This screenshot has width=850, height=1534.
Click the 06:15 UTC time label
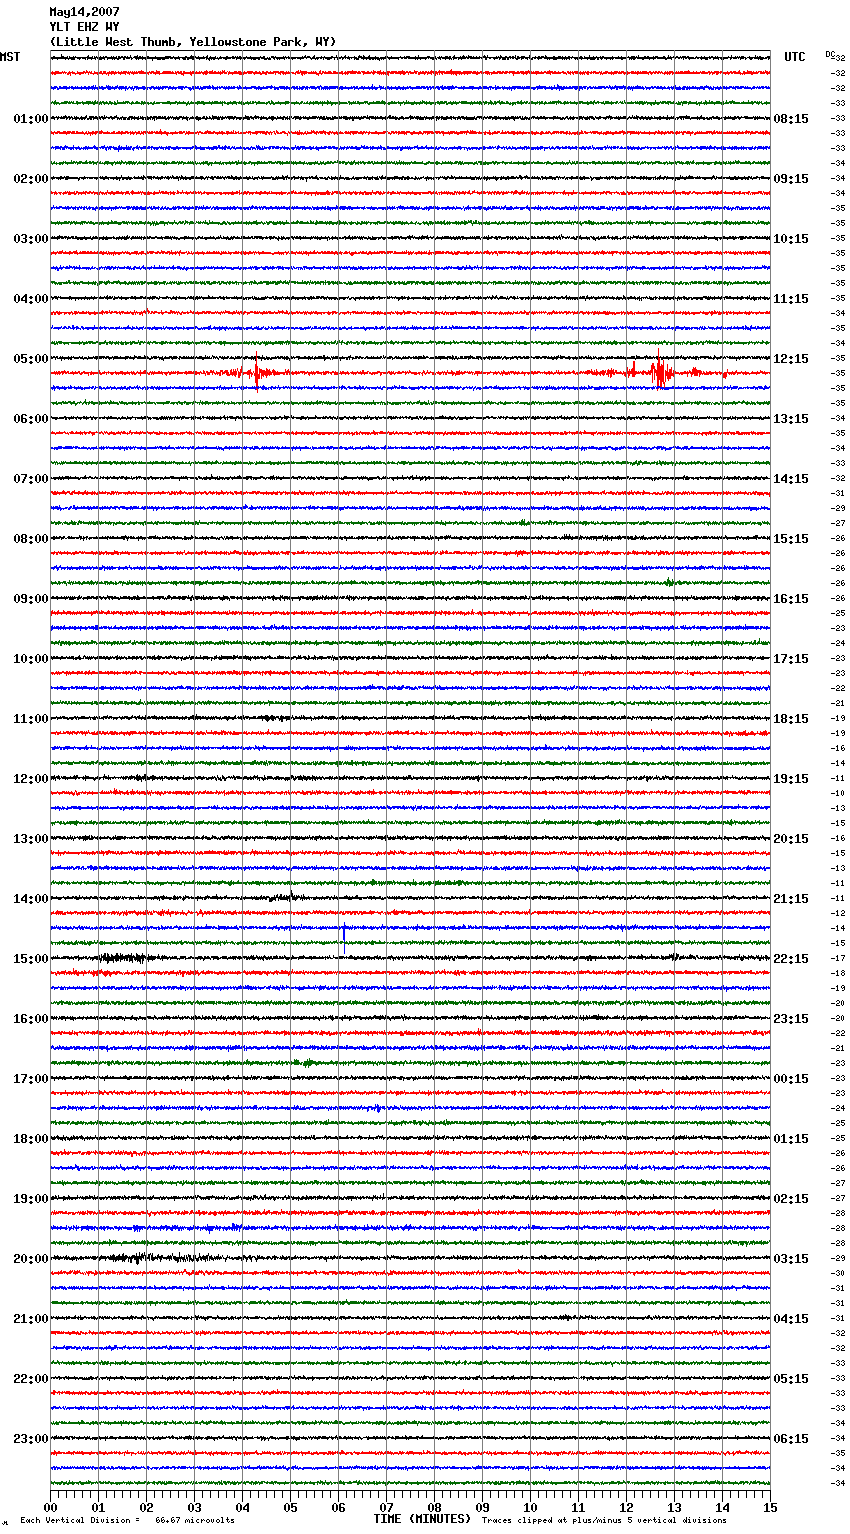tap(791, 1439)
